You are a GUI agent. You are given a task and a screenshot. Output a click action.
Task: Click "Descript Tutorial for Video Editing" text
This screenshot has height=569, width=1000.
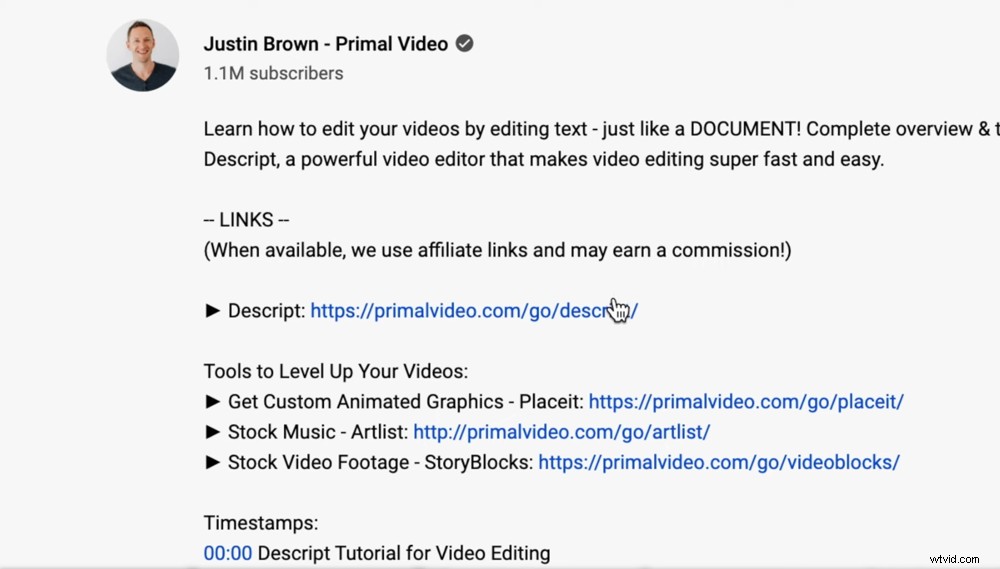[x=404, y=553]
